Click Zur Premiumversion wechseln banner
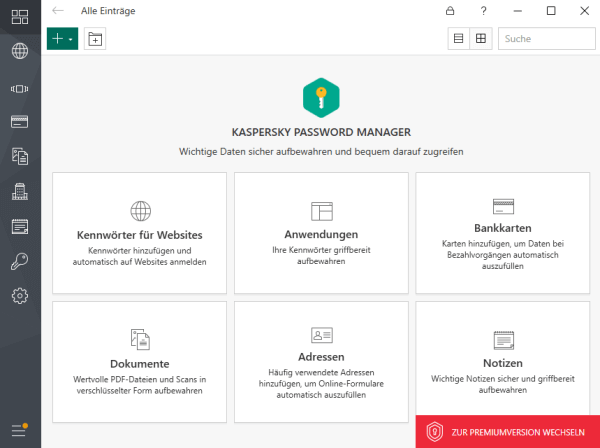Image resolution: width=600 pixels, height=448 pixels. tap(508, 432)
